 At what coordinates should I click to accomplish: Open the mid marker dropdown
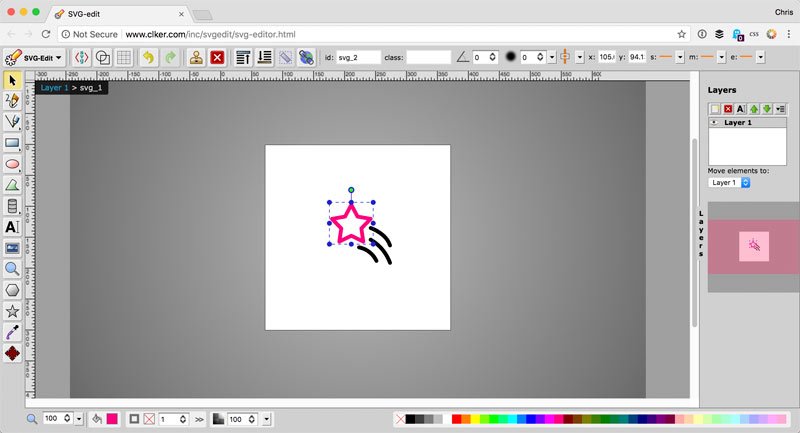(x=721, y=57)
